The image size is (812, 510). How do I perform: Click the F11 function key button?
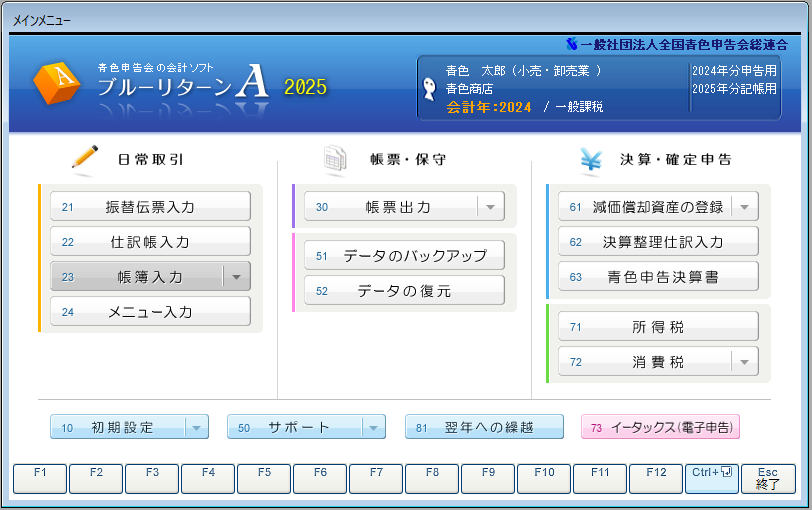point(600,478)
